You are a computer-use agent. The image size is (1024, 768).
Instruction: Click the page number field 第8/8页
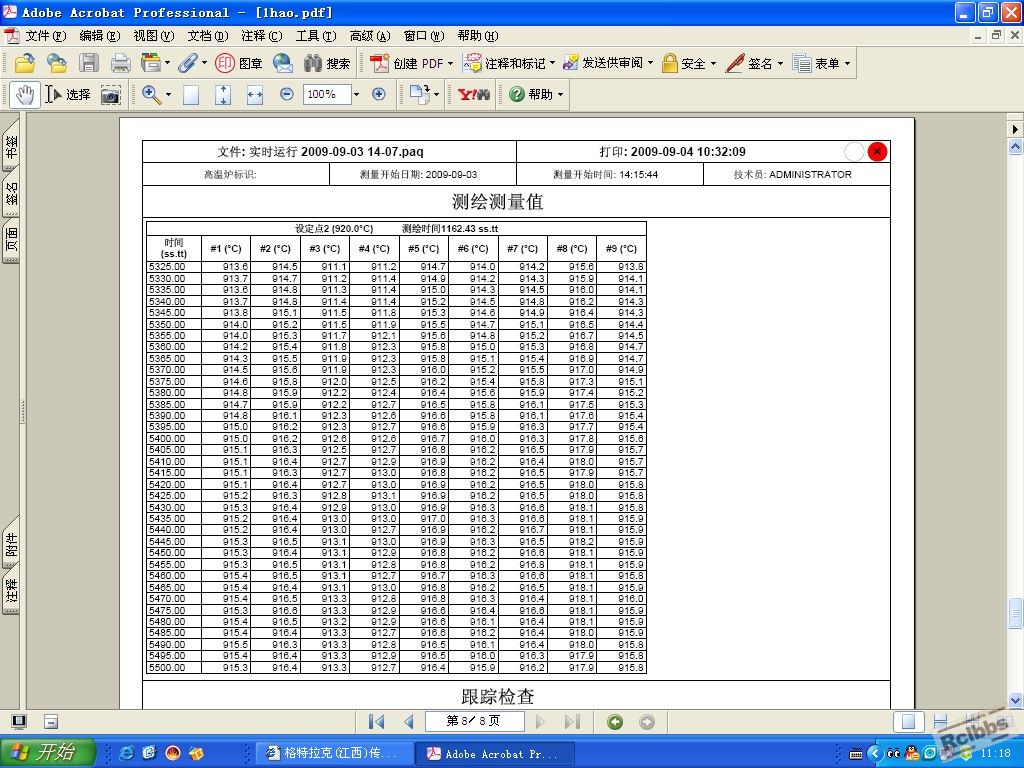474,721
